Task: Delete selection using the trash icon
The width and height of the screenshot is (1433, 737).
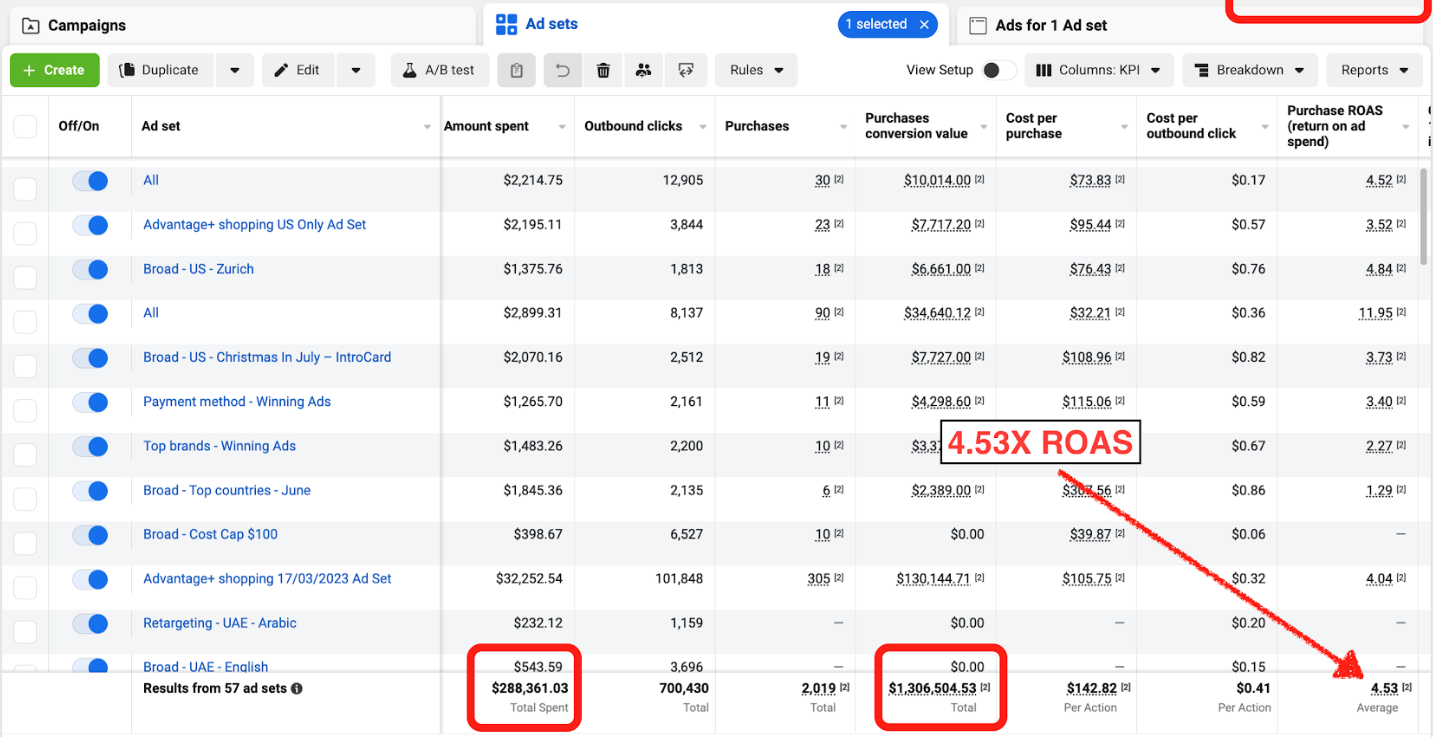Action: pyautogui.click(x=602, y=69)
